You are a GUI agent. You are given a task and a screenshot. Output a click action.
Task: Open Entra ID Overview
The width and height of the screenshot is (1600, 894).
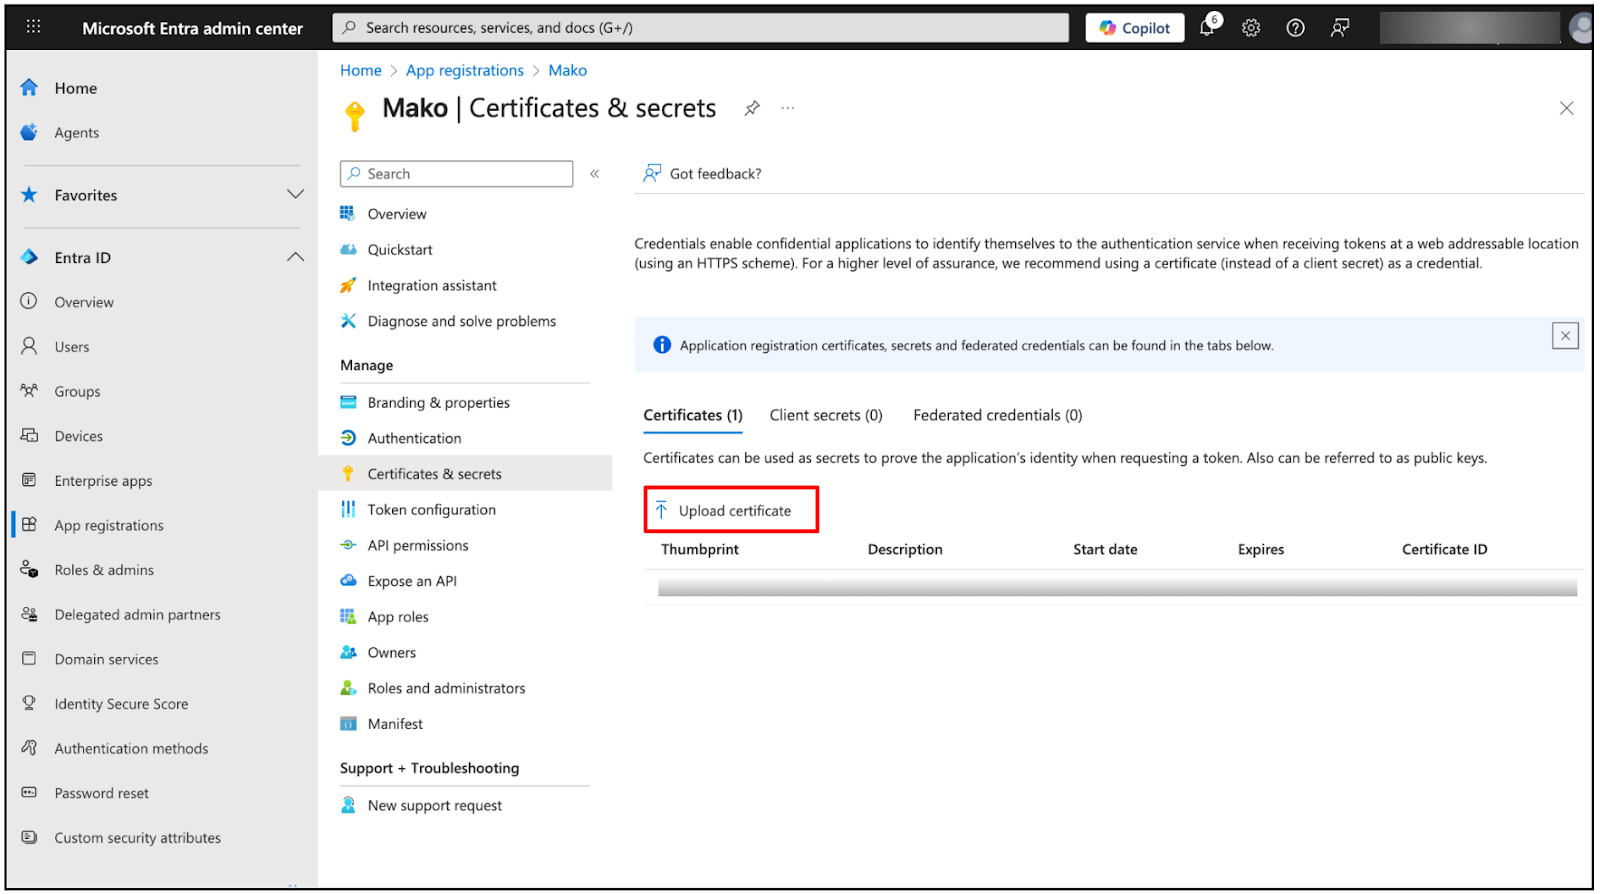[84, 302]
